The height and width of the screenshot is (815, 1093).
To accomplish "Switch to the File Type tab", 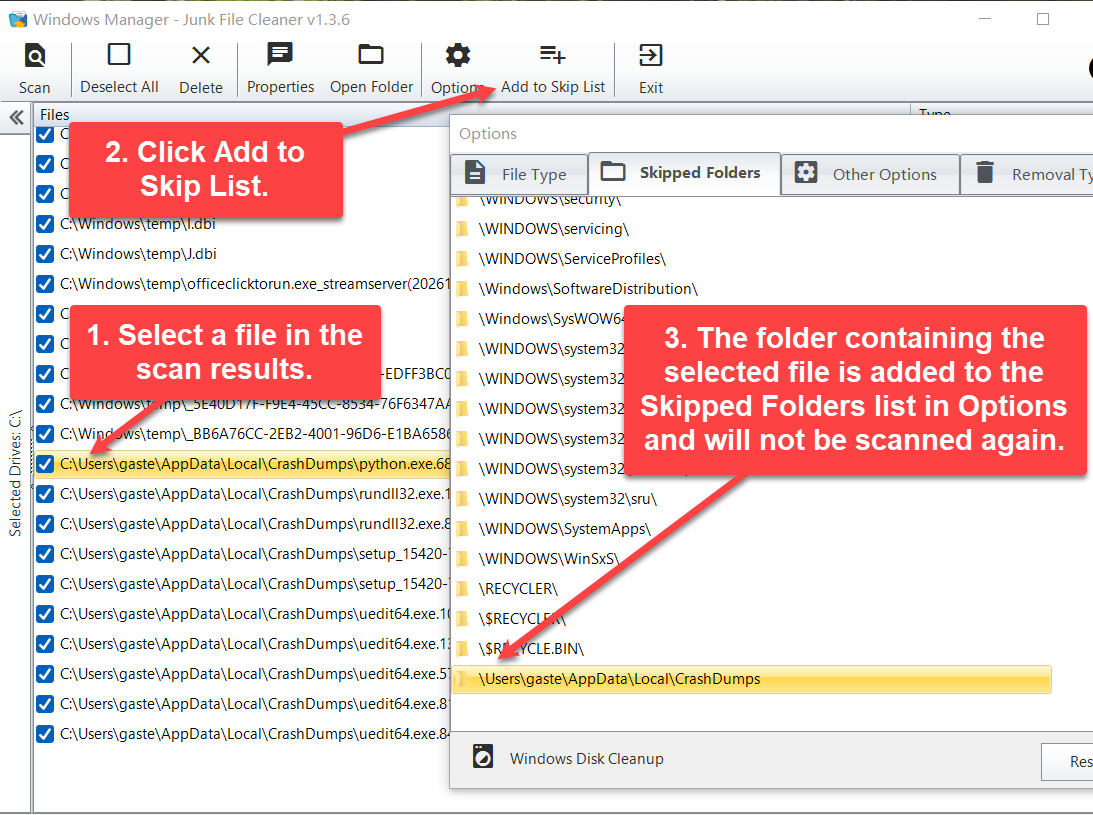I will [519, 174].
